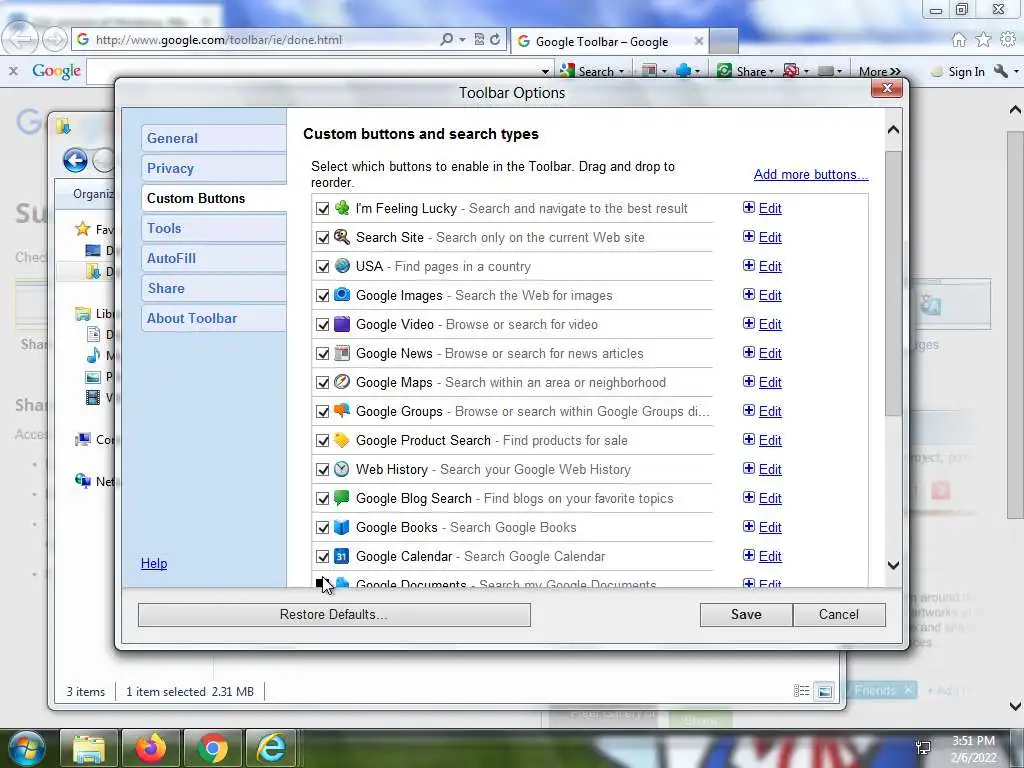The width and height of the screenshot is (1024, 768).
Task: Click the USA globe icon
Action: click(342, 266)
